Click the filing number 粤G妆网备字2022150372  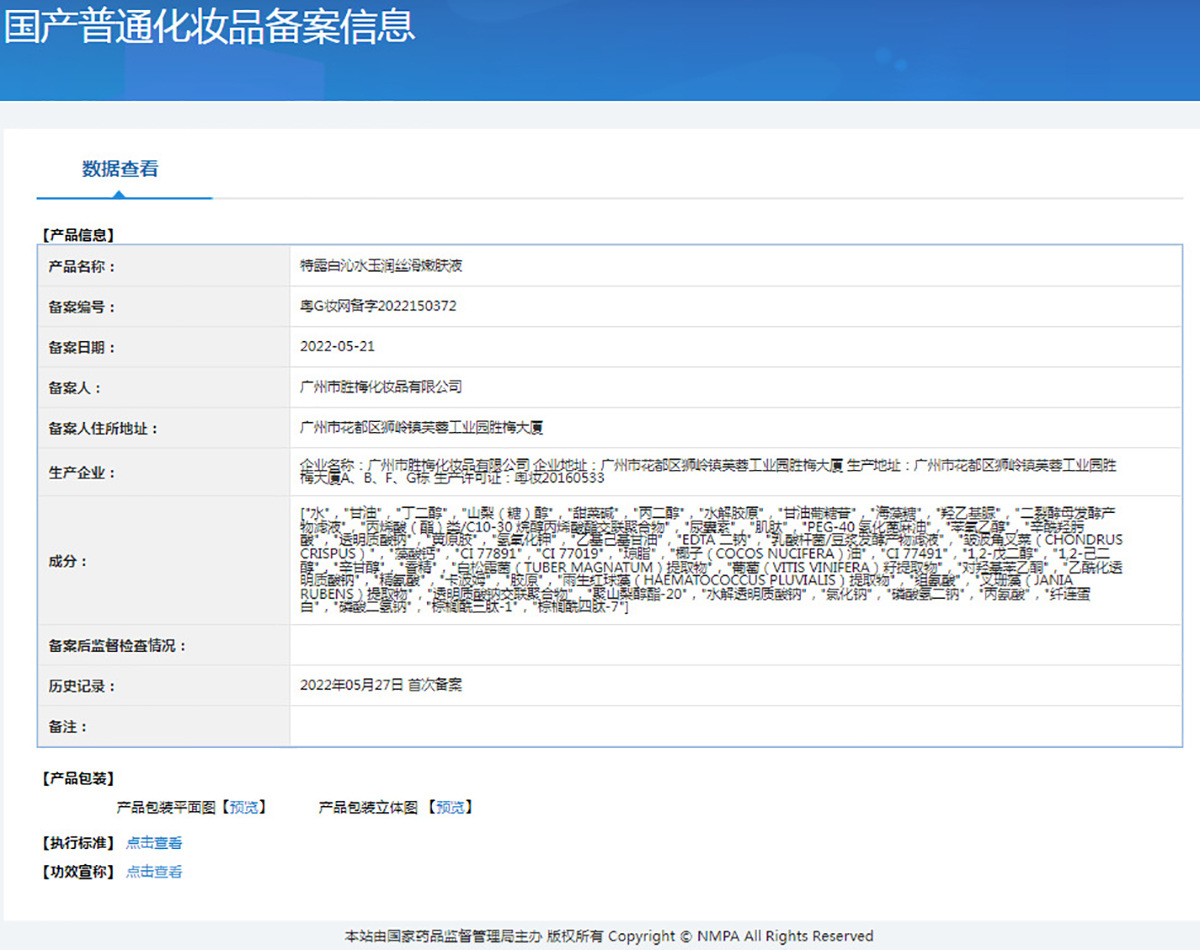(x=378, y=306)
